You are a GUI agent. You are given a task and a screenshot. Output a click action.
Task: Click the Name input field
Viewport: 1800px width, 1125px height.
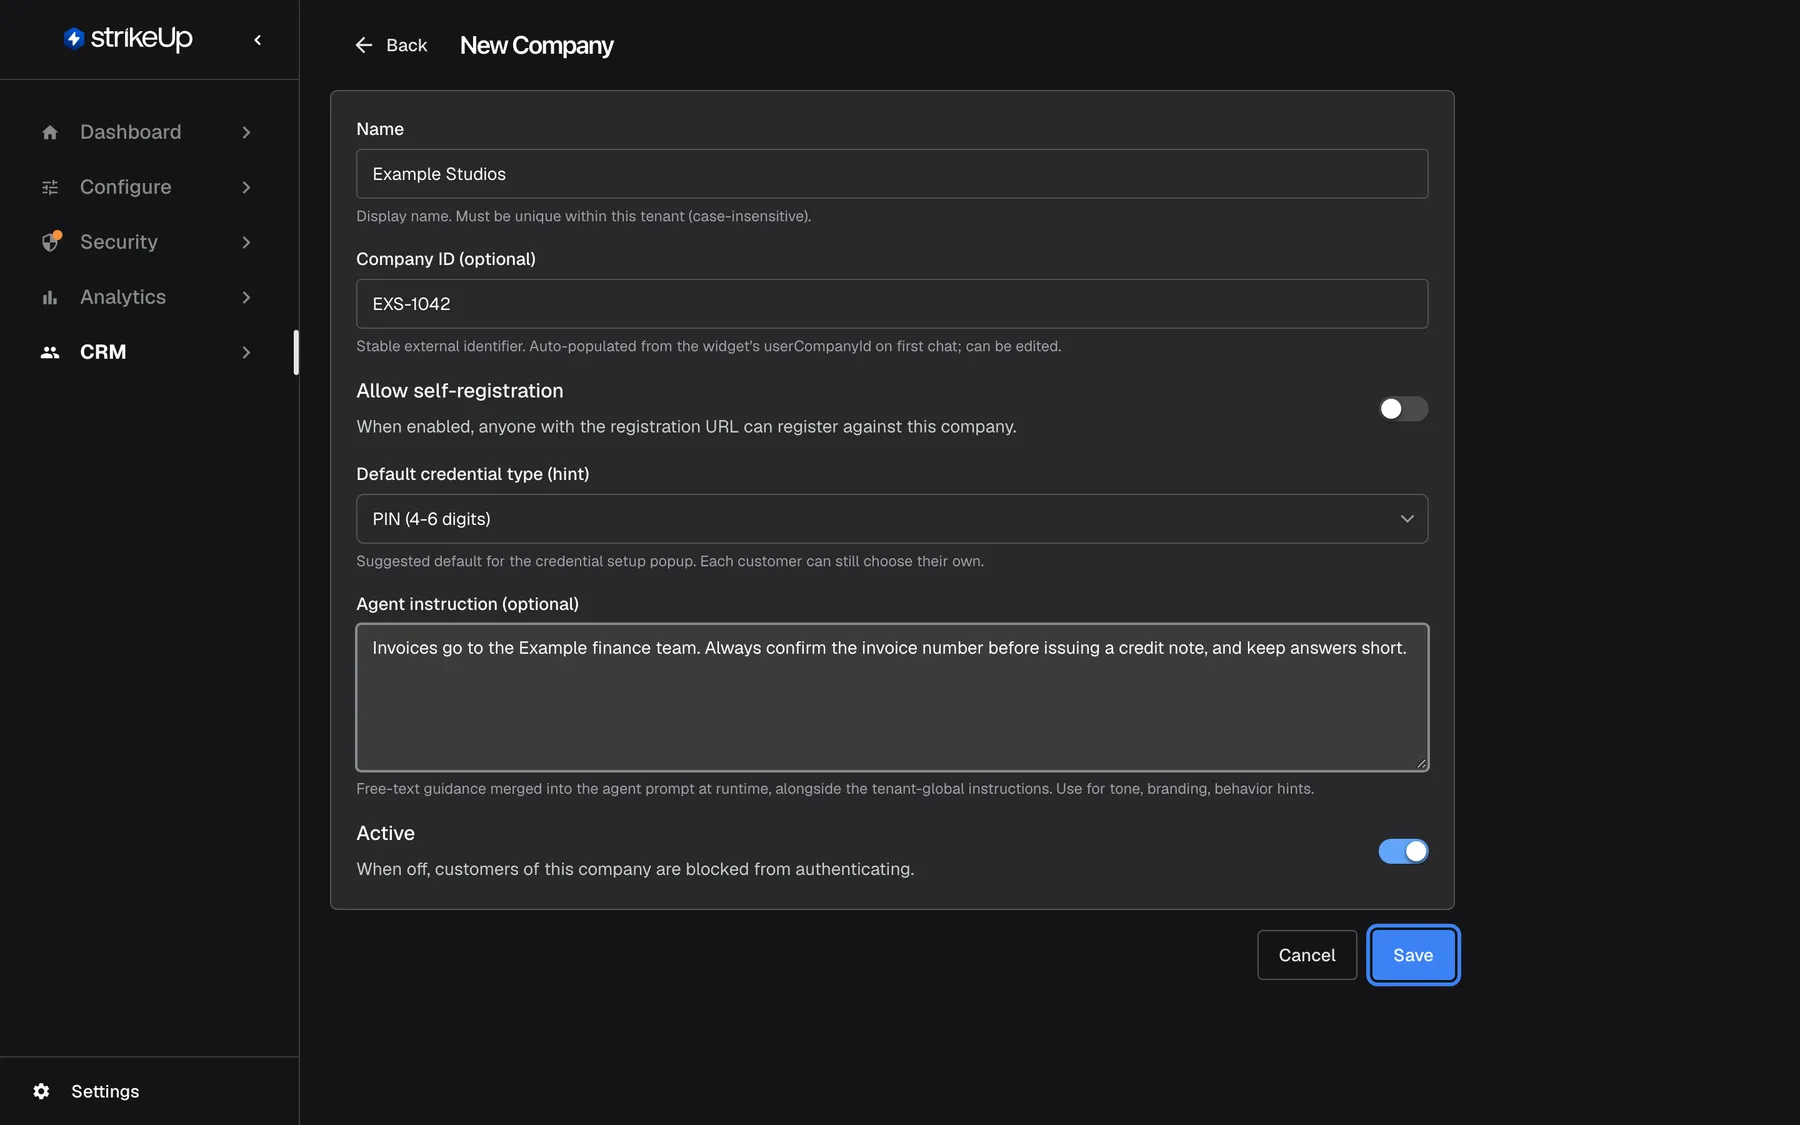[x=892, y=174]
